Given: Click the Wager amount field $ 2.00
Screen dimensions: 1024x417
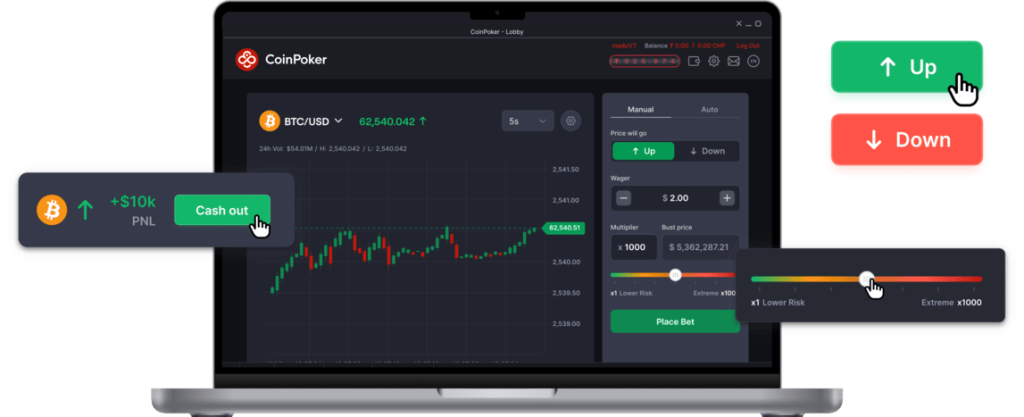Looking at the screenshot, I should pos(675,198).
